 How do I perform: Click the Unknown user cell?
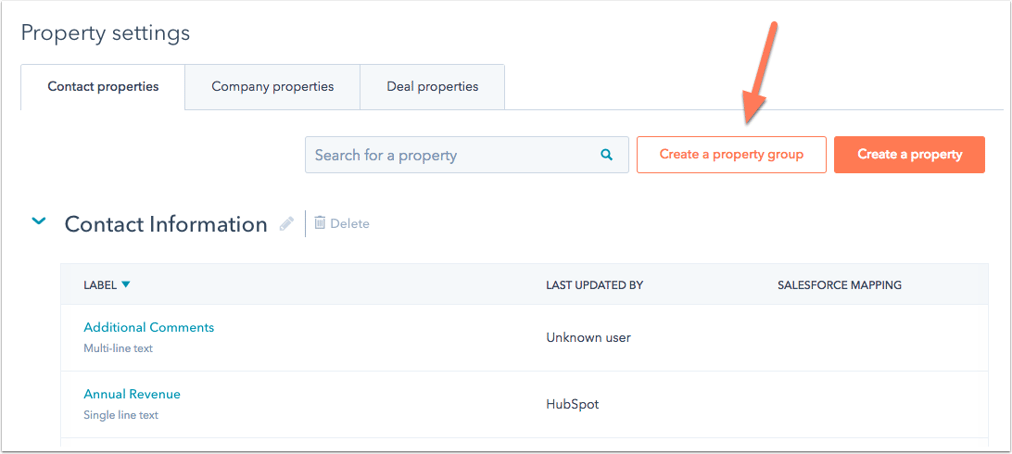click(x=588, y=338)
